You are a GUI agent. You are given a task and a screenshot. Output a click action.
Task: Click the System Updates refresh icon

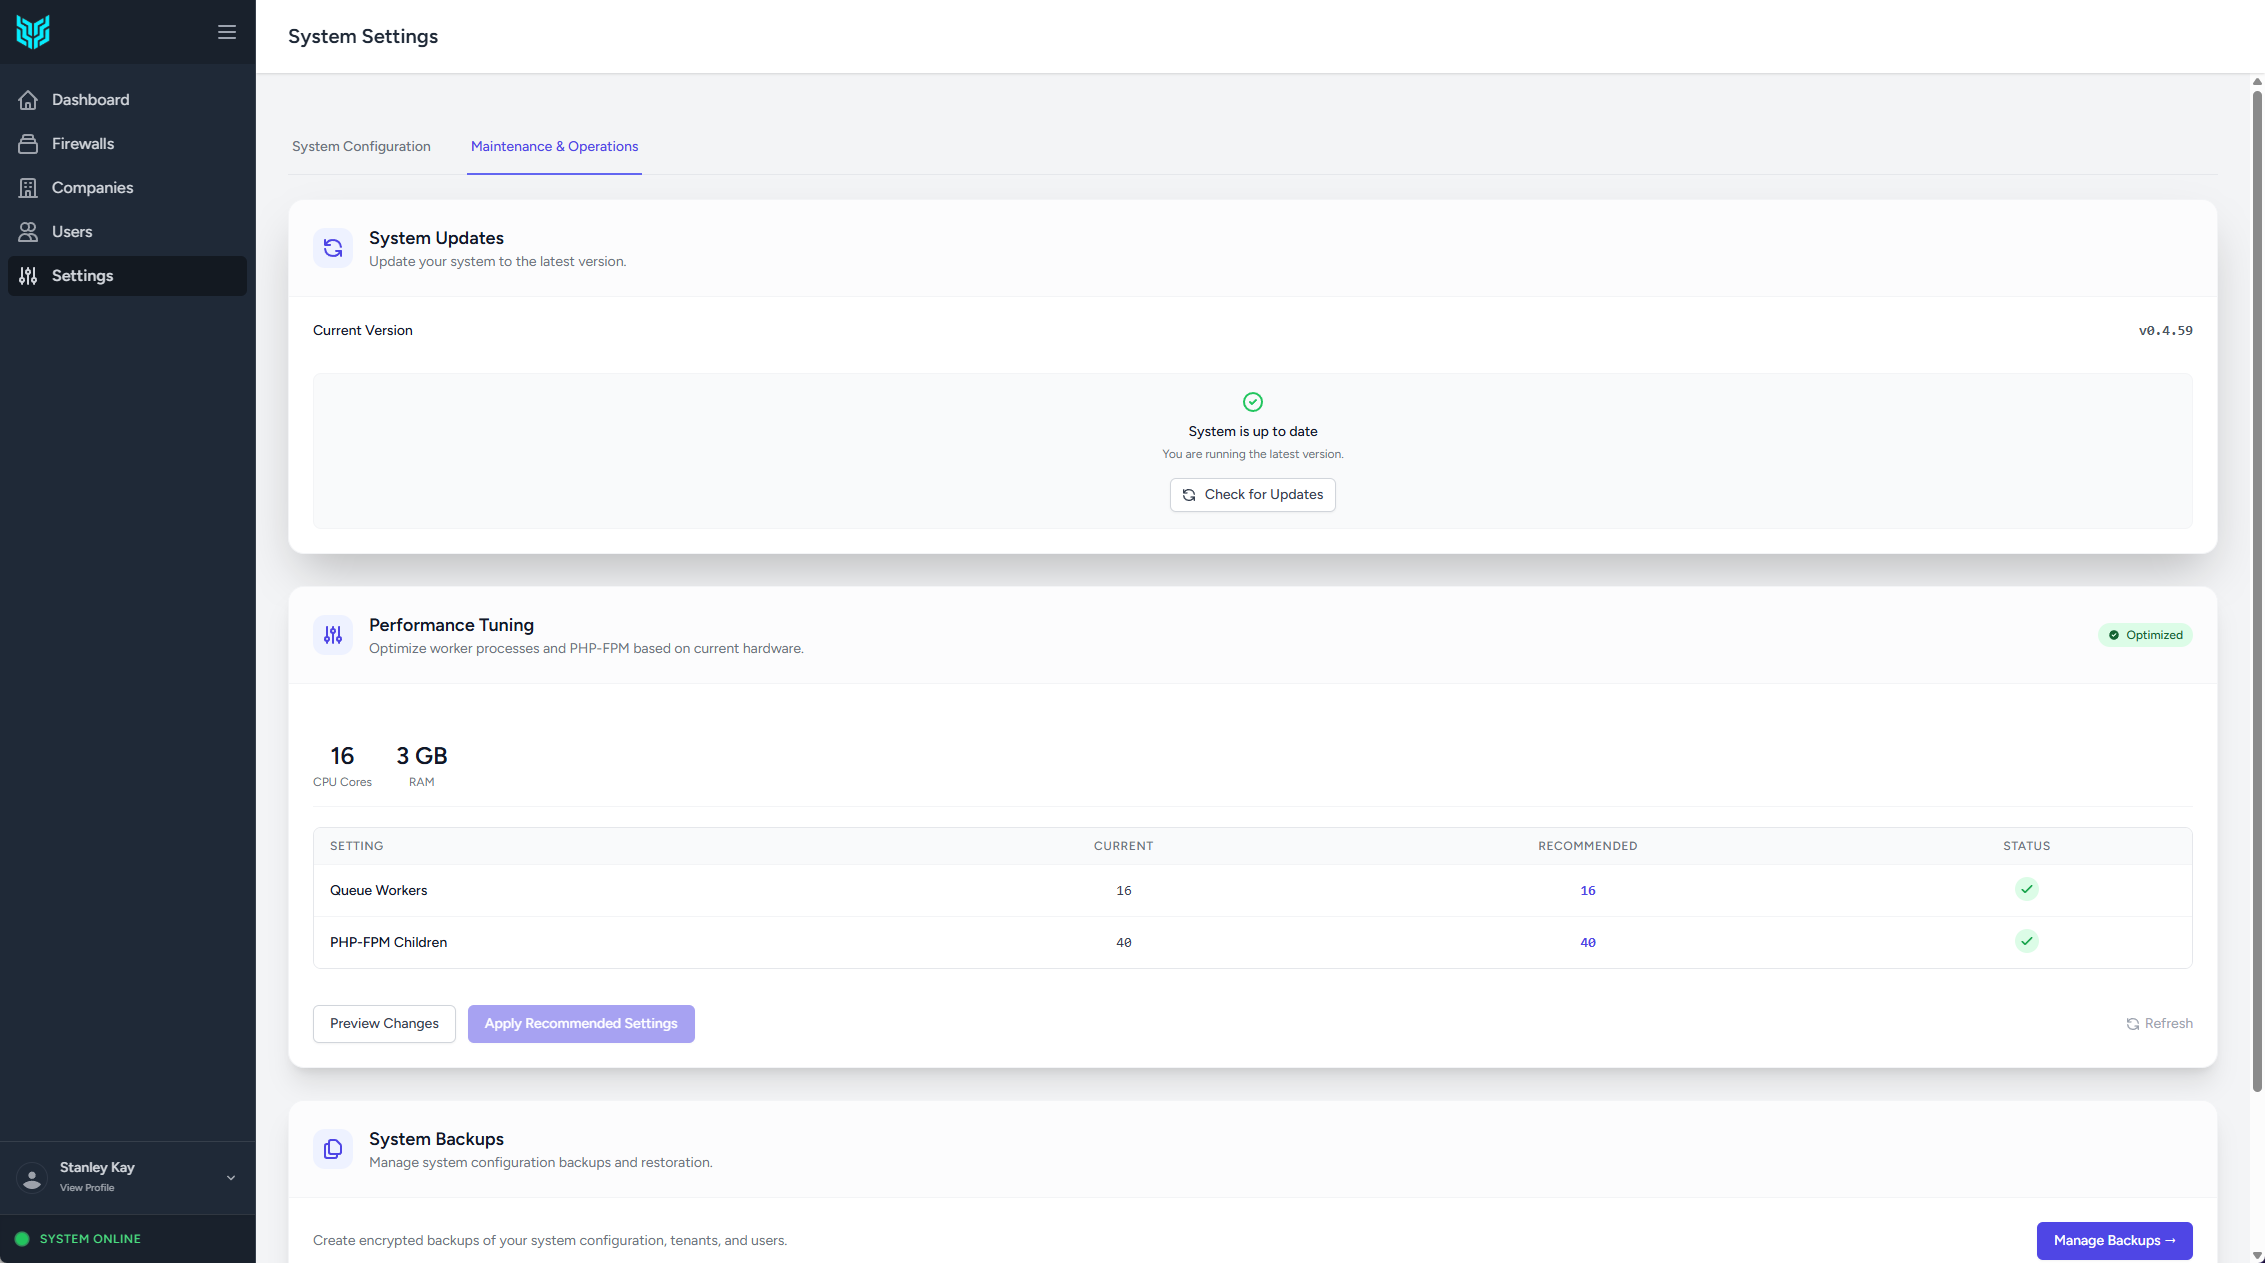[333, 248]
